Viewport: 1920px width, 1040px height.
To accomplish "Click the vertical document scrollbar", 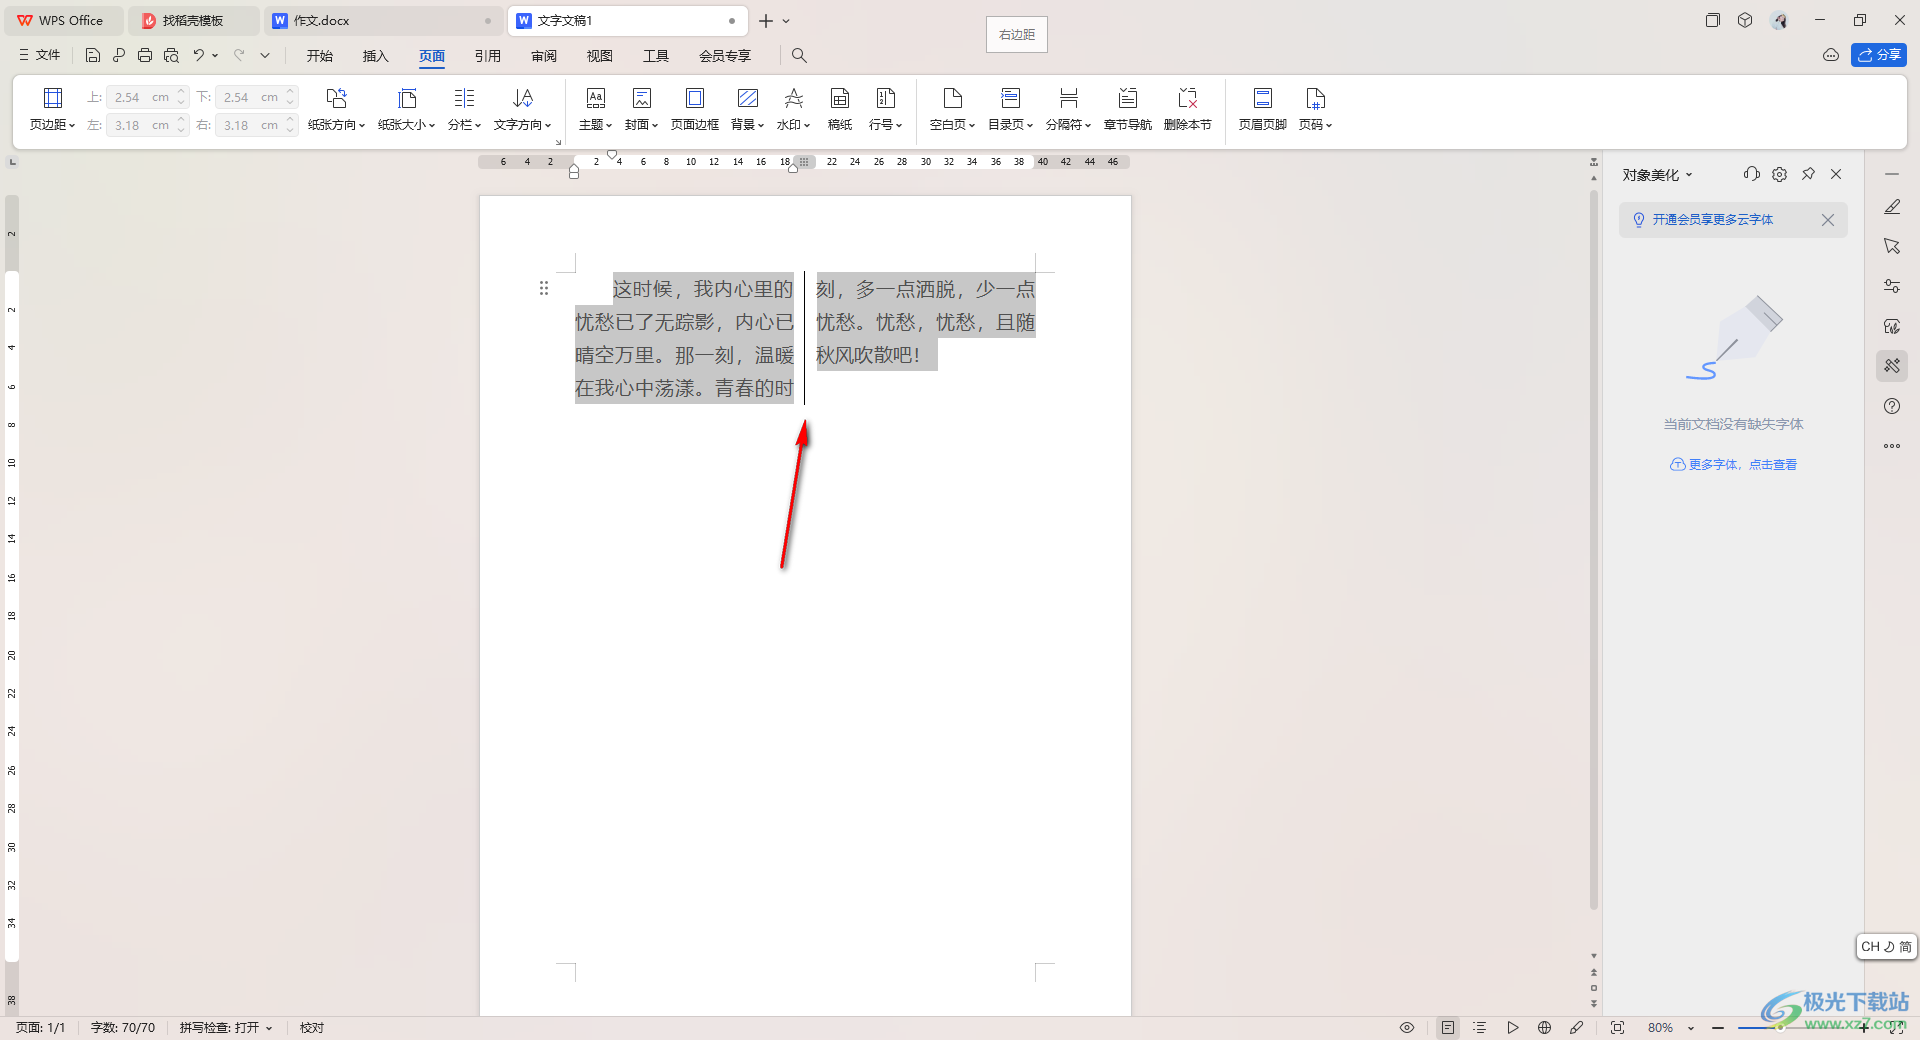I will (x=1594, y=550).
